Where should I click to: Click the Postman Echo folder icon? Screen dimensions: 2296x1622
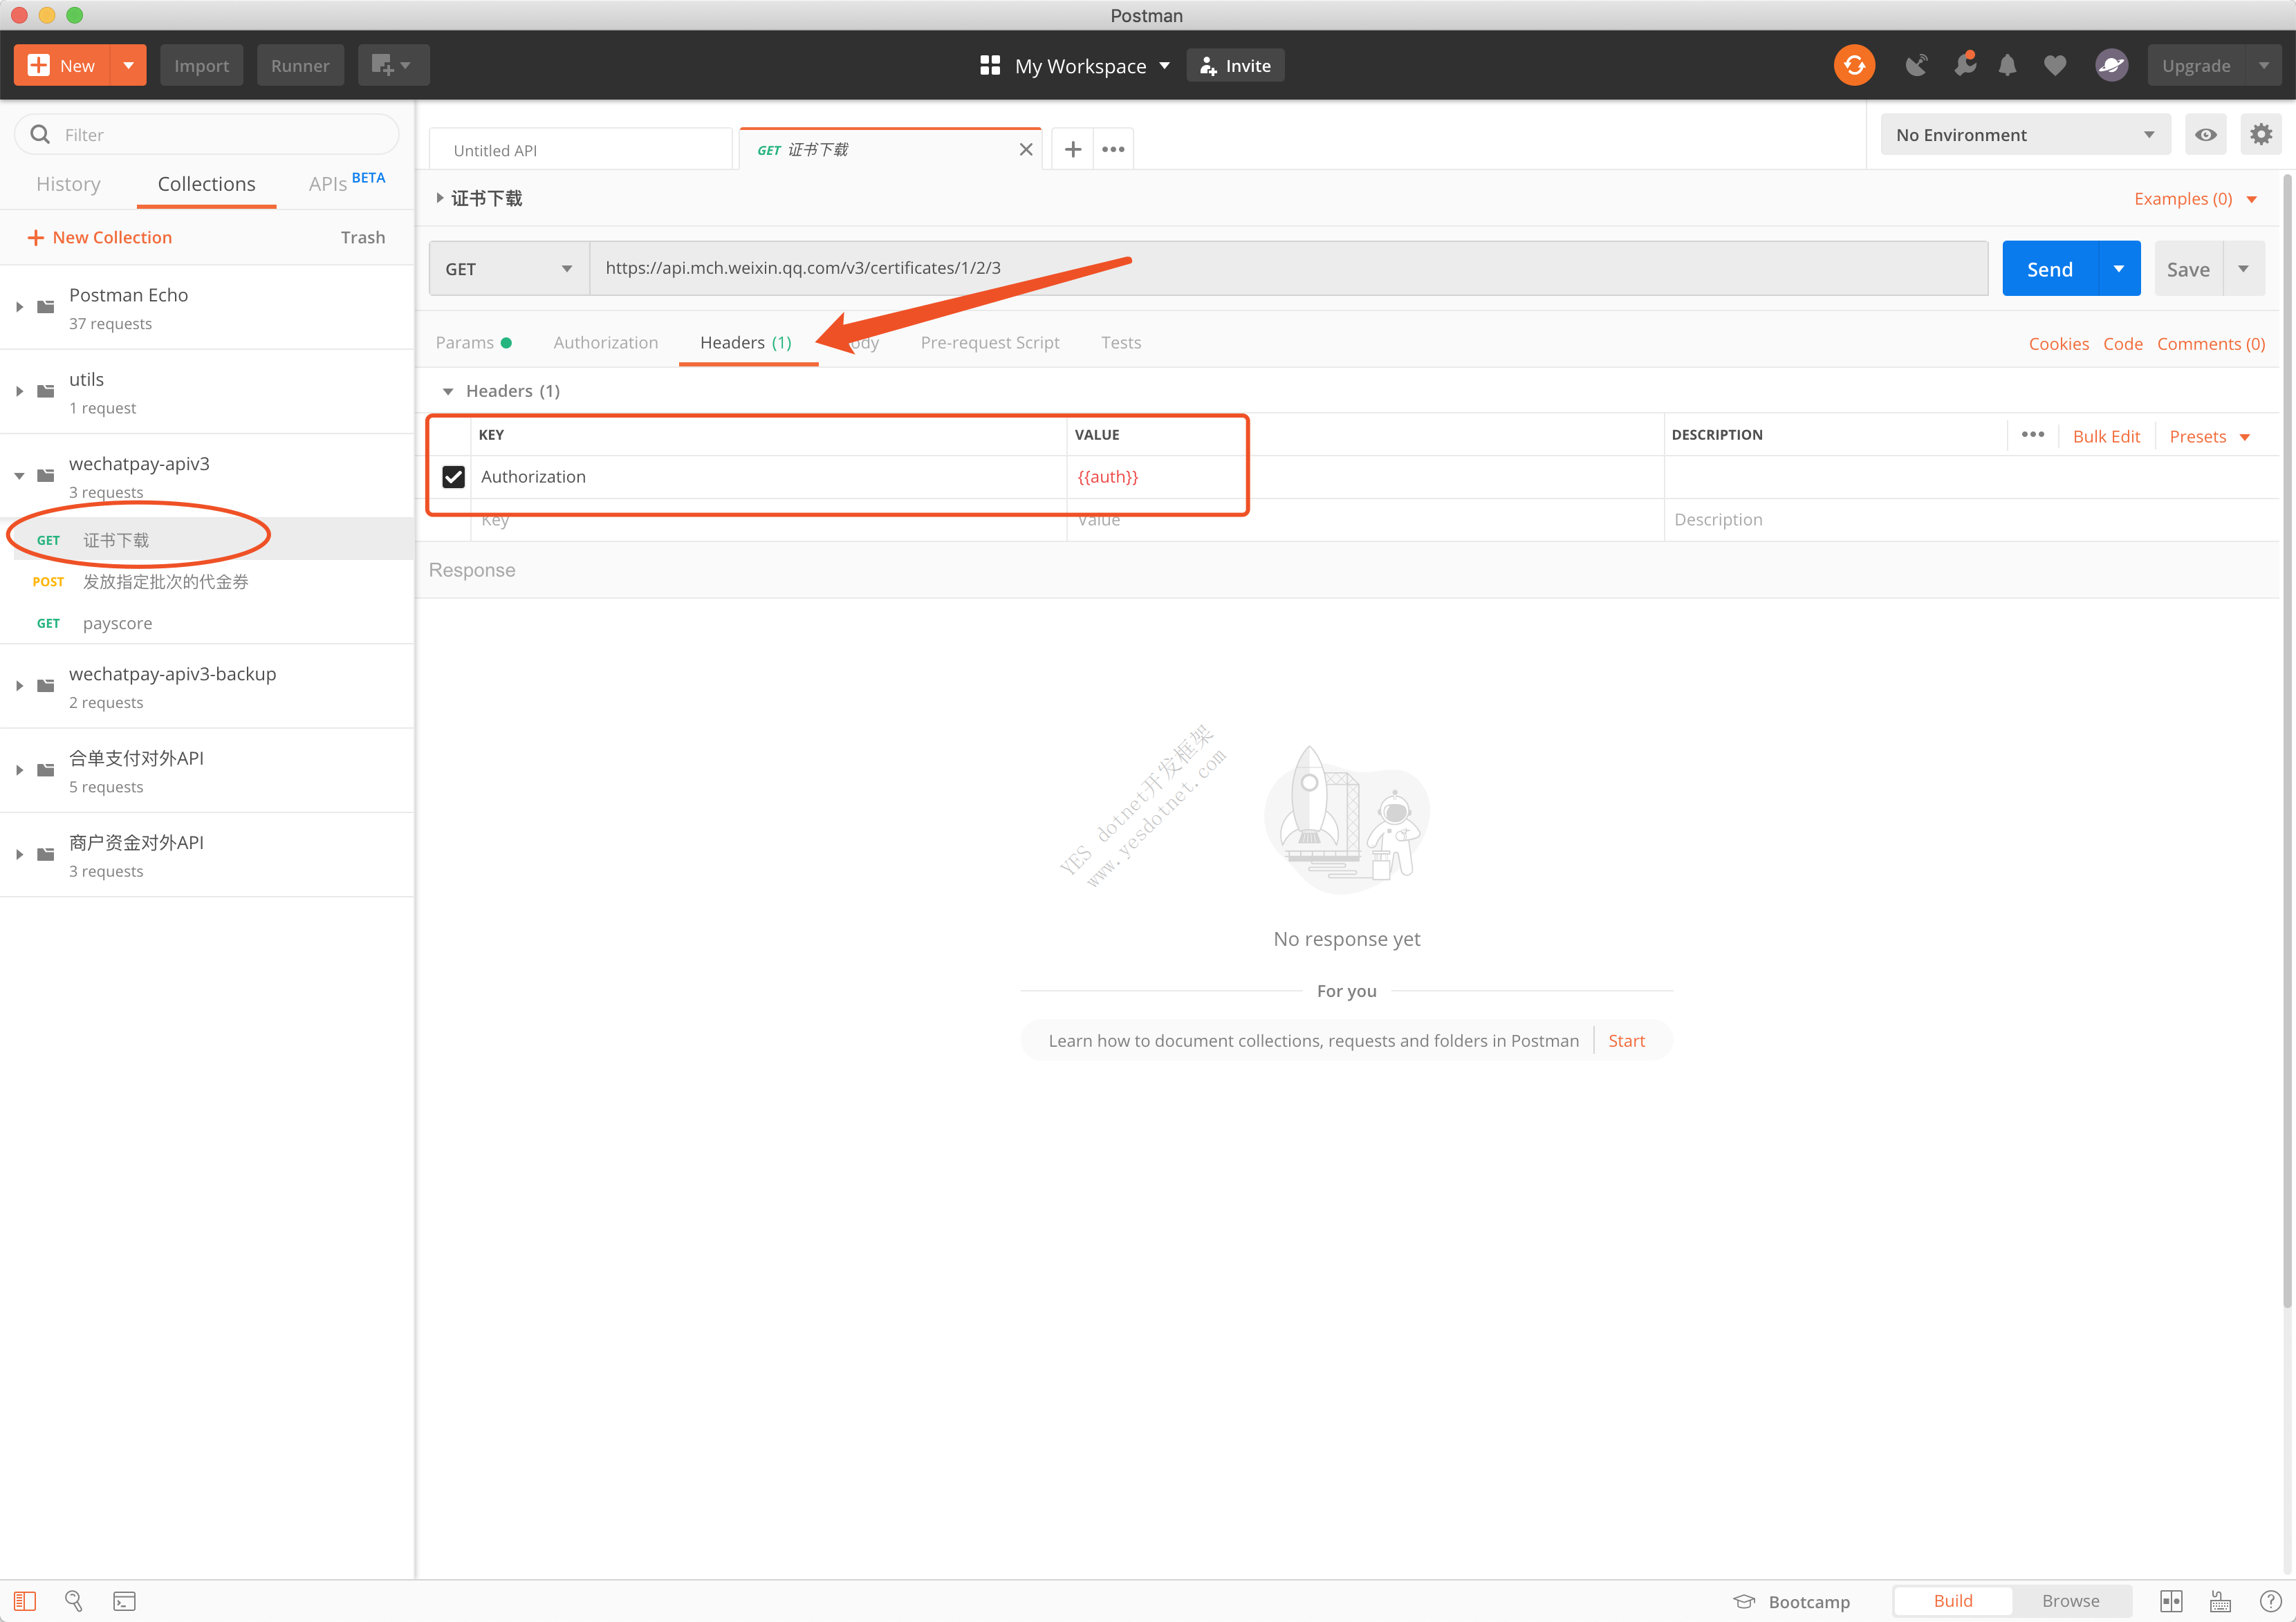(46, 307)
